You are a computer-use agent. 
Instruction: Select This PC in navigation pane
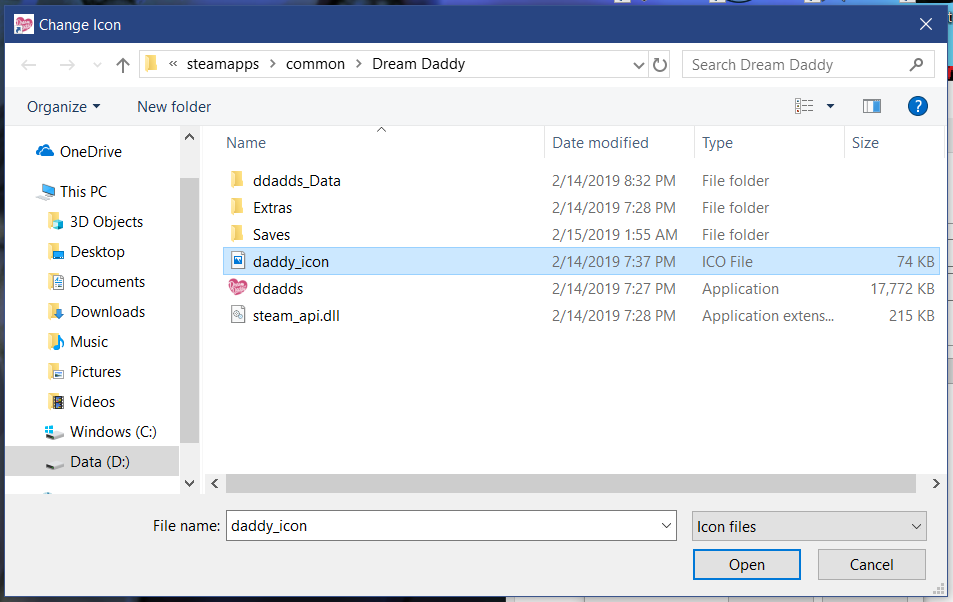click(83, 192)
